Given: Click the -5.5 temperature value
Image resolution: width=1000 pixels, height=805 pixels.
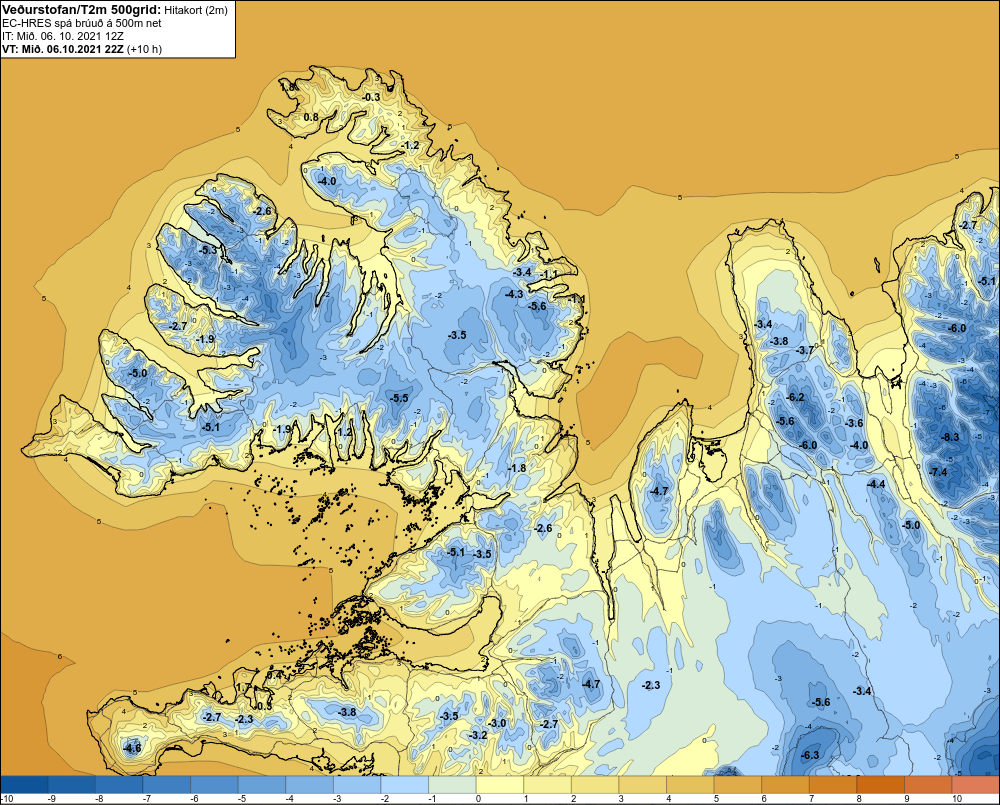Looking at the screenshot, I should tap(399, 398).
